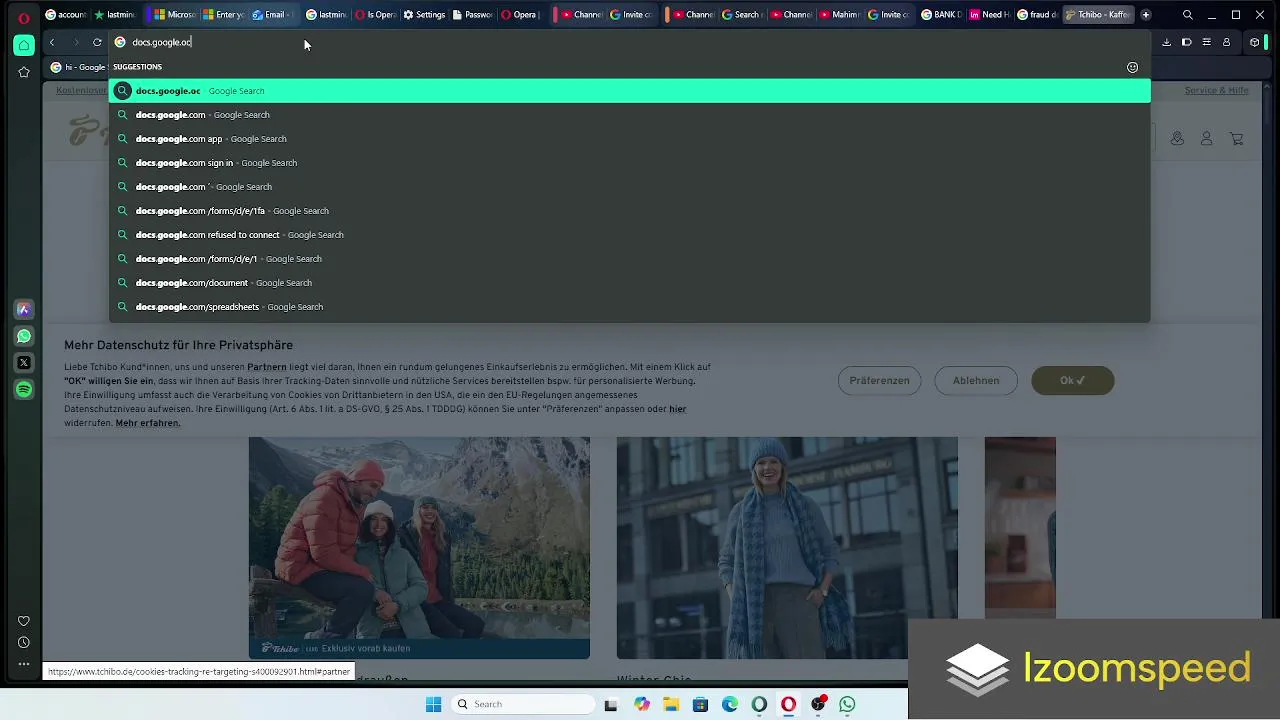Open the X (Twitter) sidebar icon
Screen dimensions: 1280x720
pos(24,362)
